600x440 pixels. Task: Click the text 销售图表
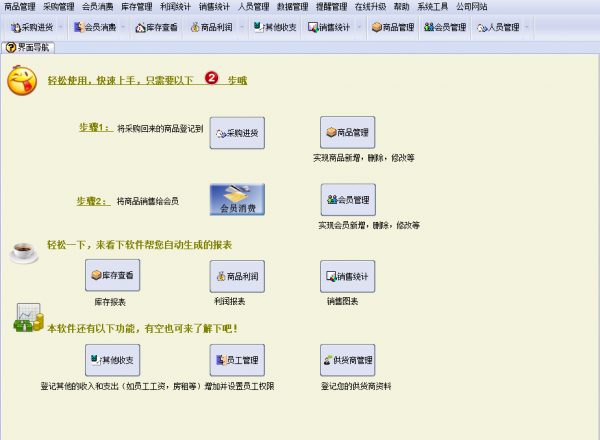pyautogui.click(x=342, y=301)
